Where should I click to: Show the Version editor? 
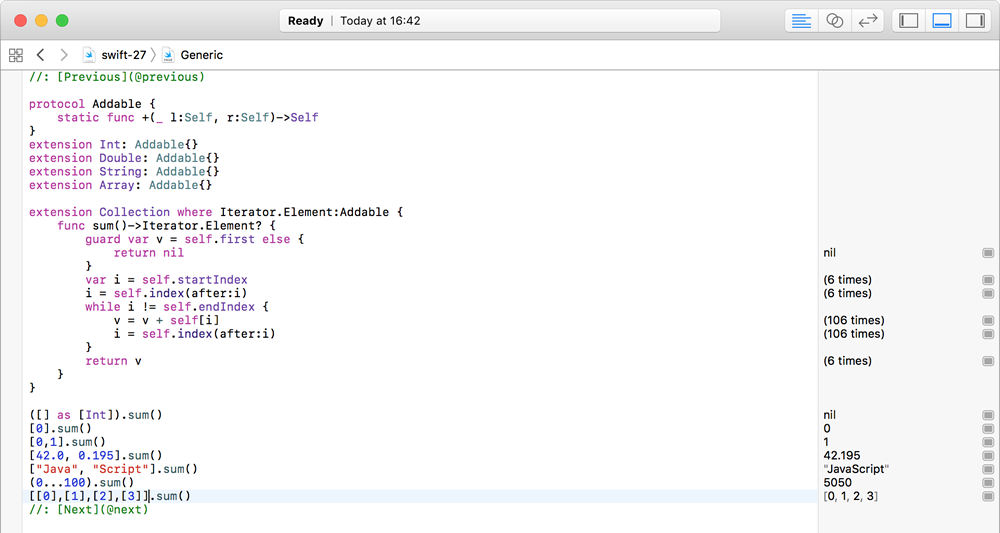[867, 21]
